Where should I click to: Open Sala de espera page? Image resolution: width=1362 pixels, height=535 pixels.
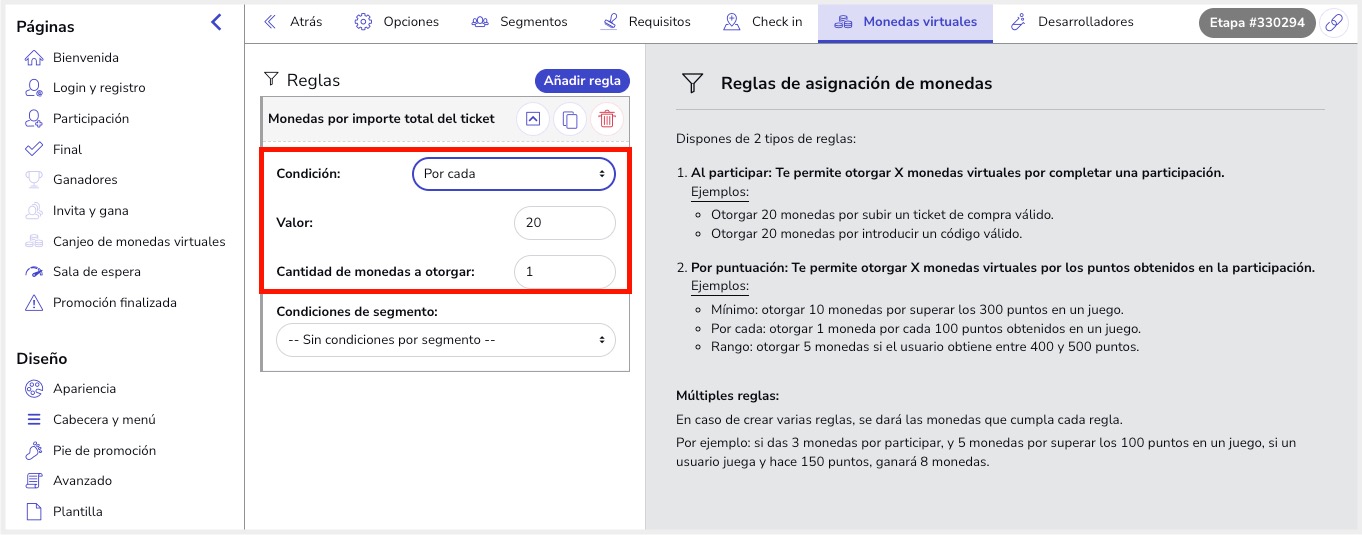click(x=96, y=271)
